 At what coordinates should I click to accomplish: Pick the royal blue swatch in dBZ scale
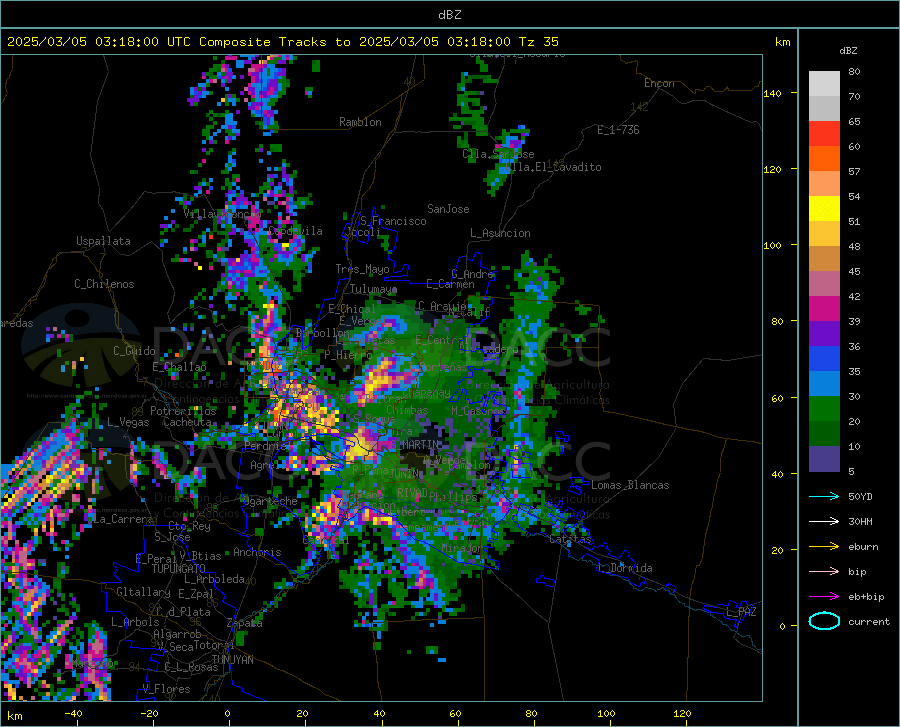pyautogui.click(x=824, y=359)
